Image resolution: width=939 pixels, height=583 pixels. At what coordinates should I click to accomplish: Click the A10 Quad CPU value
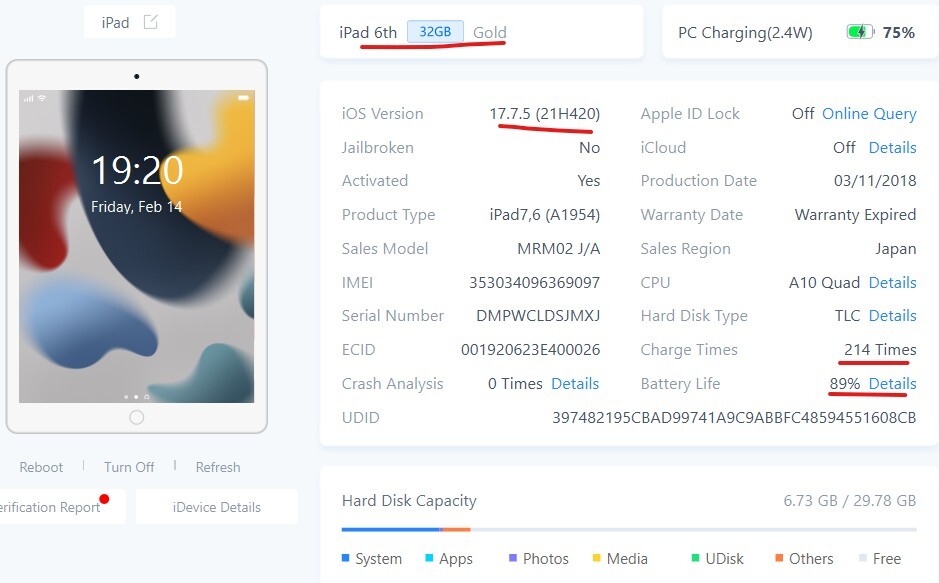pyautogui.click(x=824, y=282)
